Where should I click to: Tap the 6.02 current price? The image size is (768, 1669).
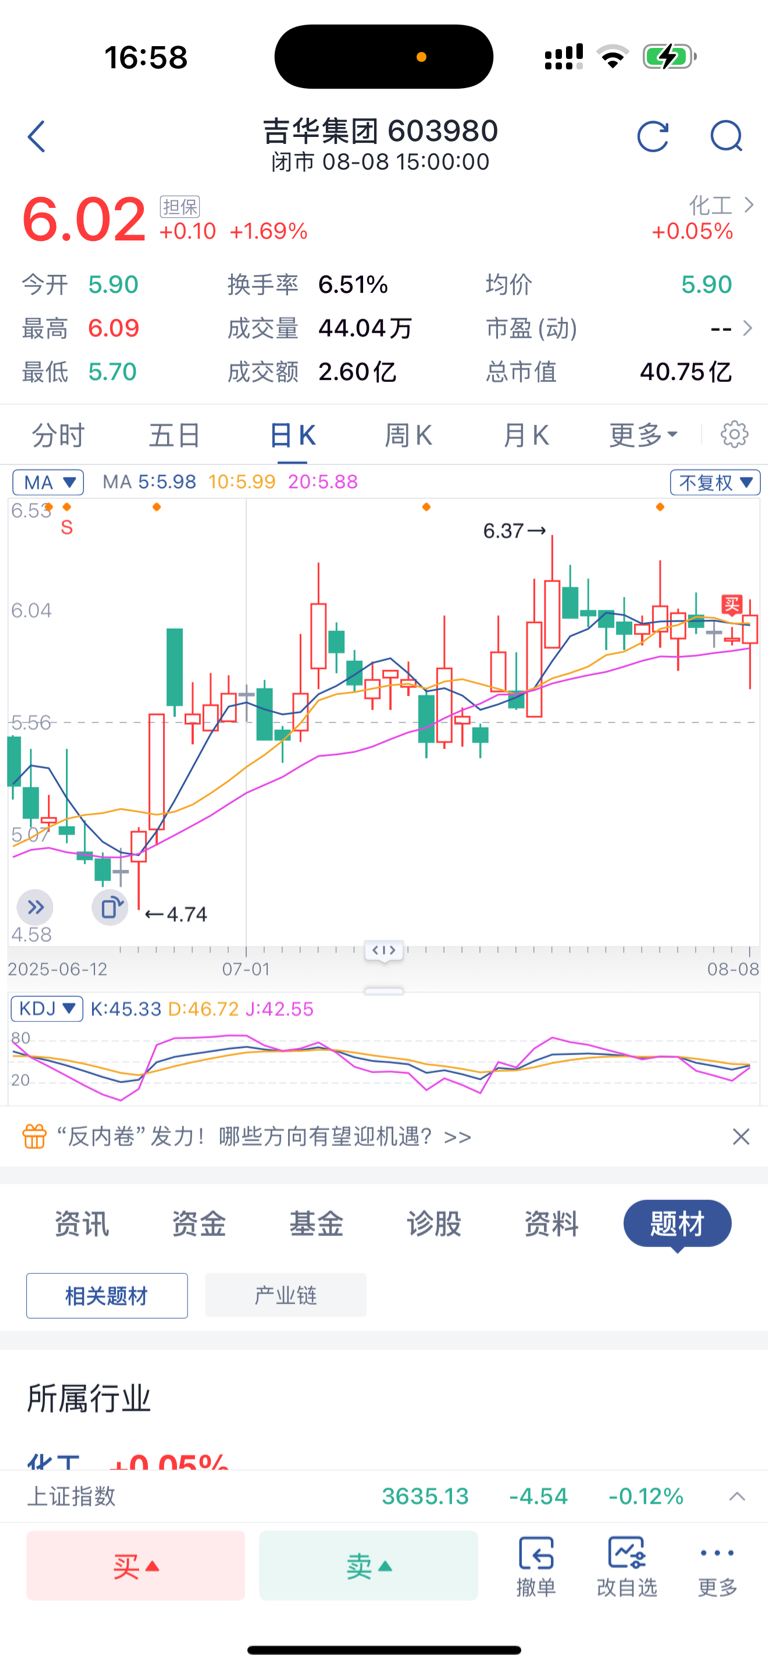[84, 220]
